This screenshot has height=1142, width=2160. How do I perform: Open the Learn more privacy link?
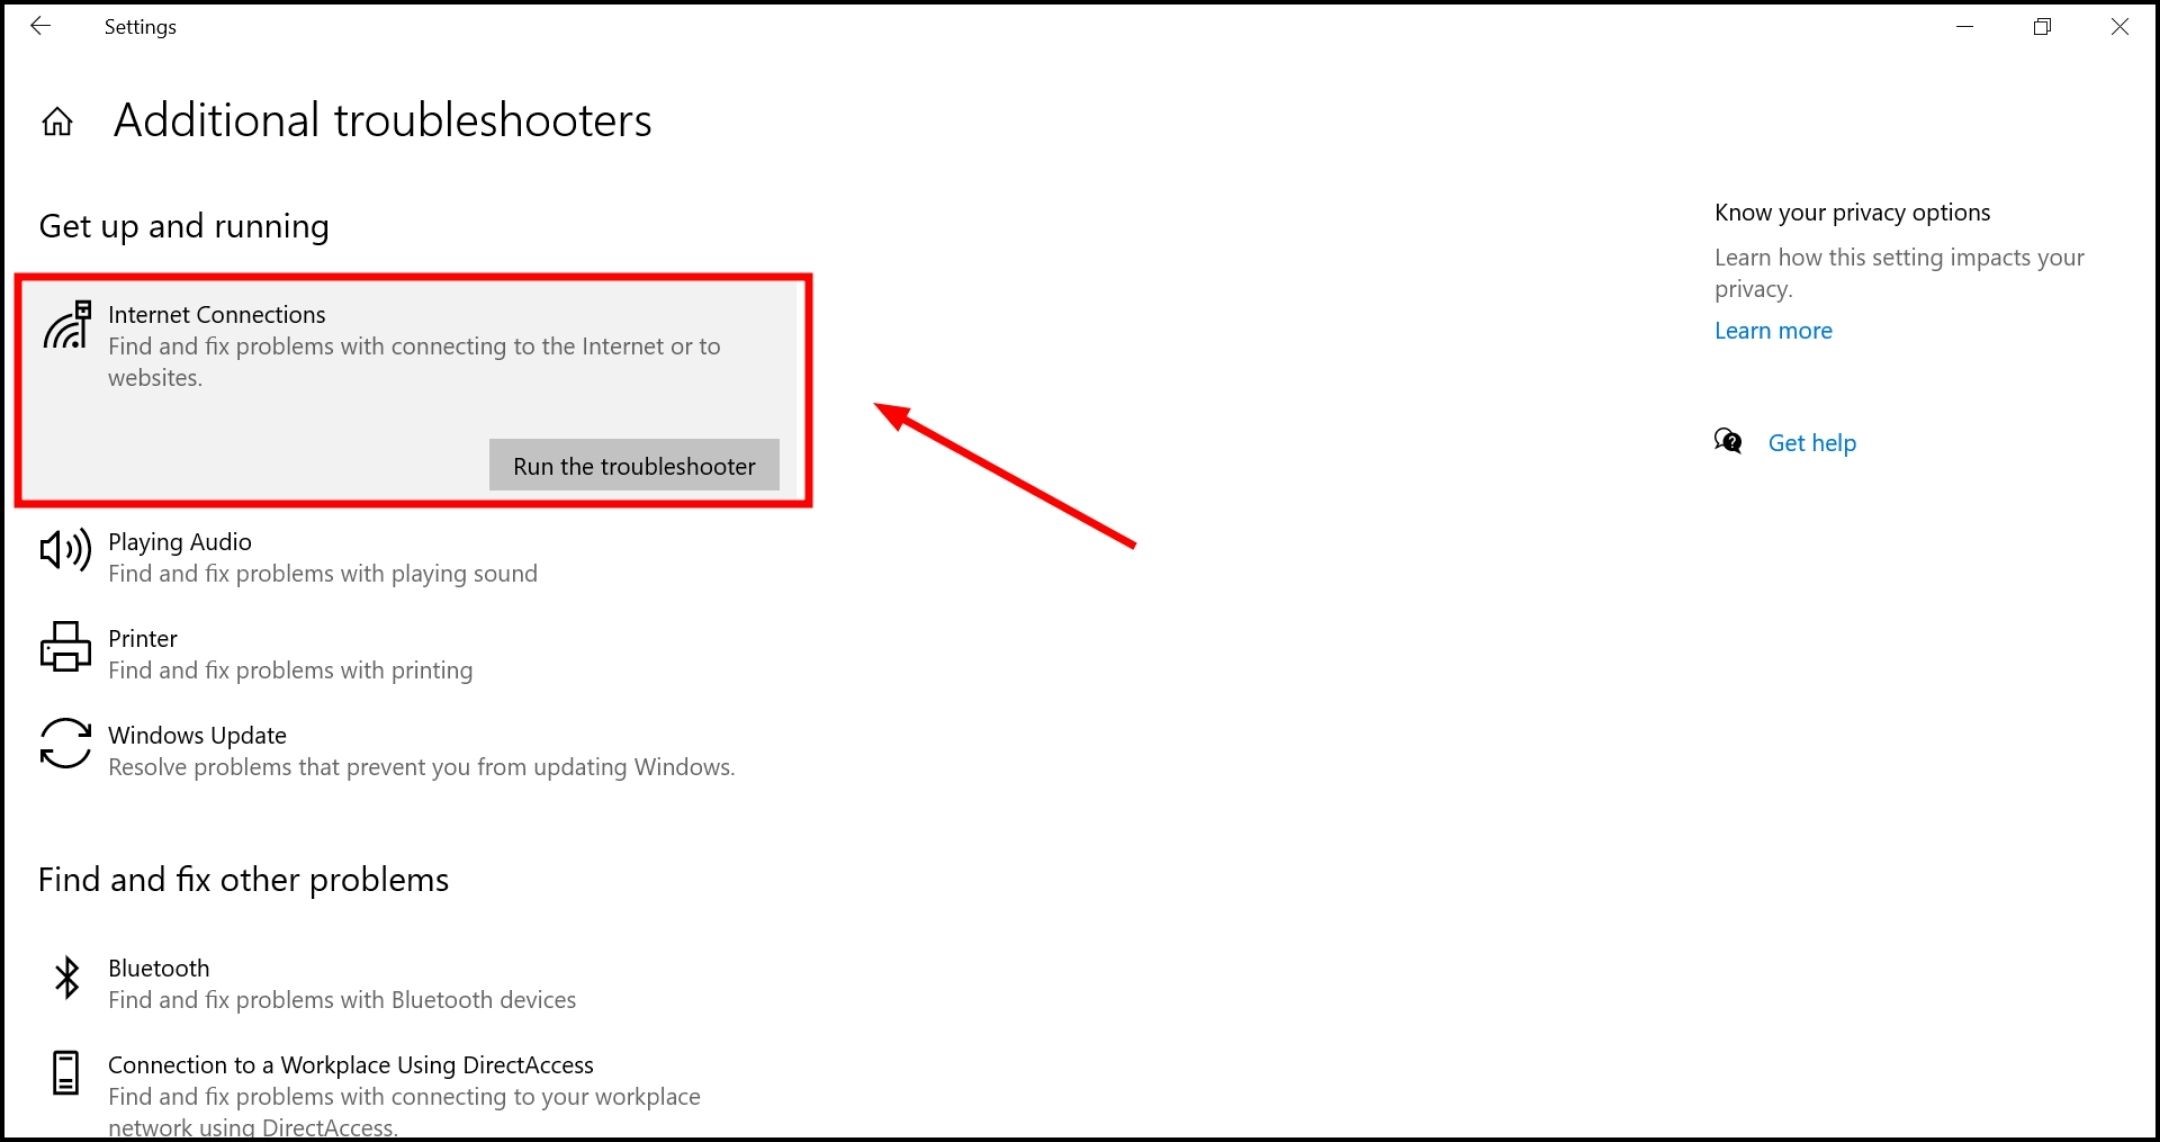[1773, 331]
